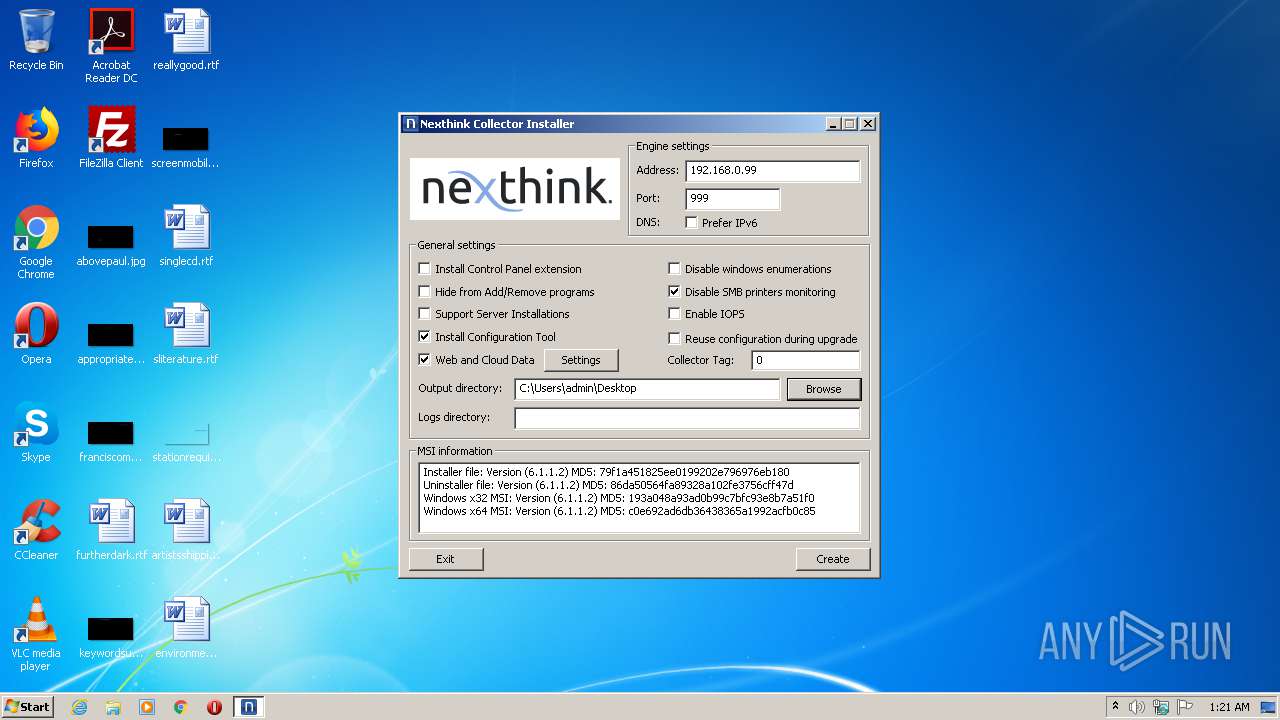Browse for an output directory
Image resolution: width=1280 pixels, height=720 pixels.
click(x=824, y=389)
